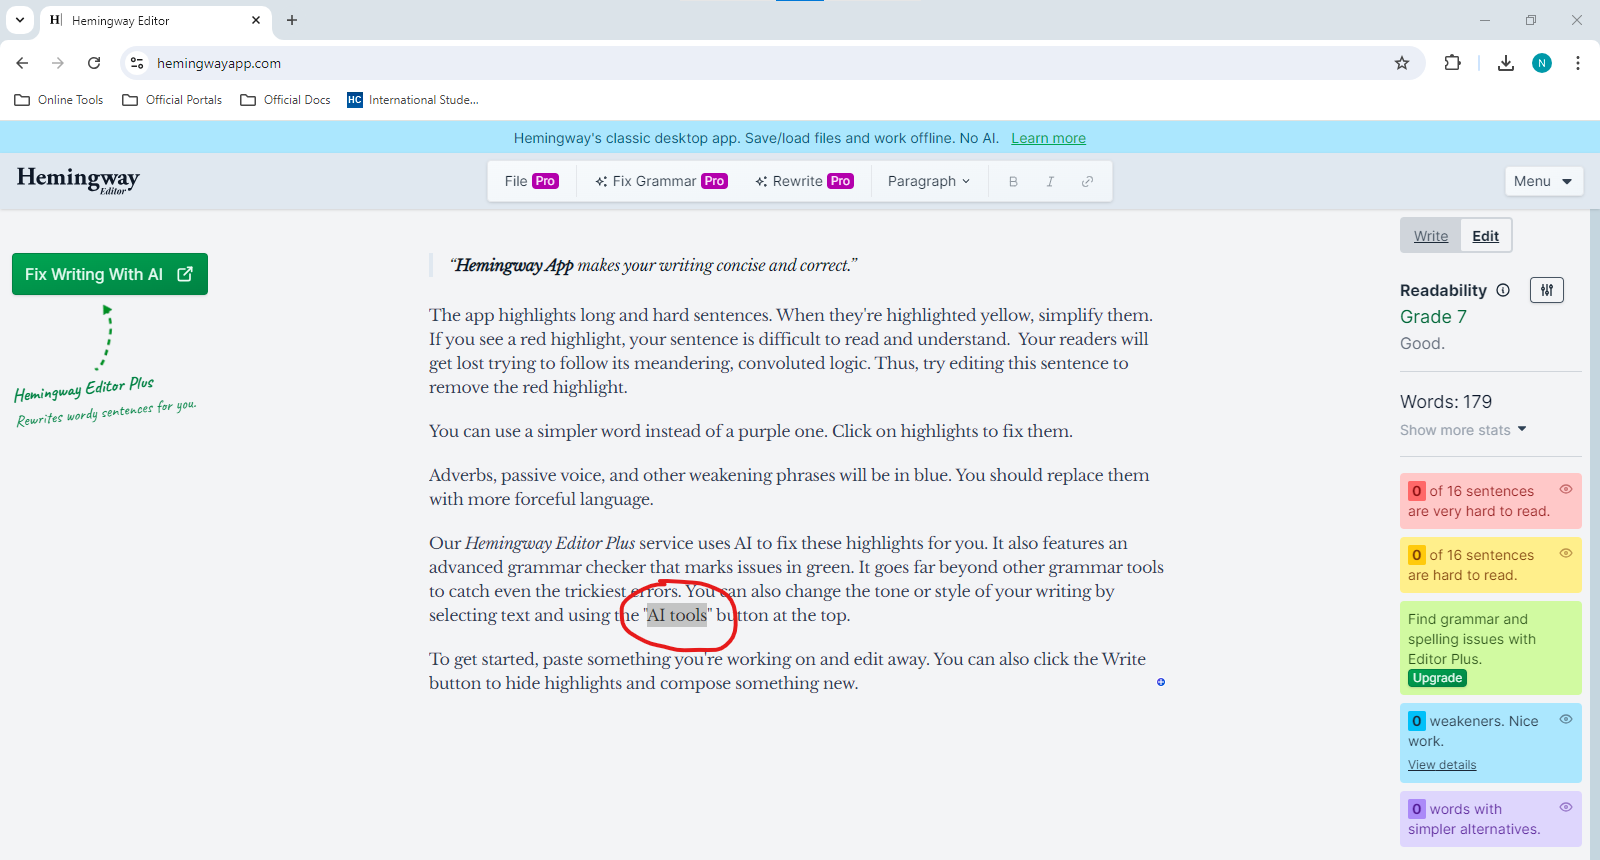Click the highlighted "AI tools" text

pyautogui.click(x=677, y=615)
